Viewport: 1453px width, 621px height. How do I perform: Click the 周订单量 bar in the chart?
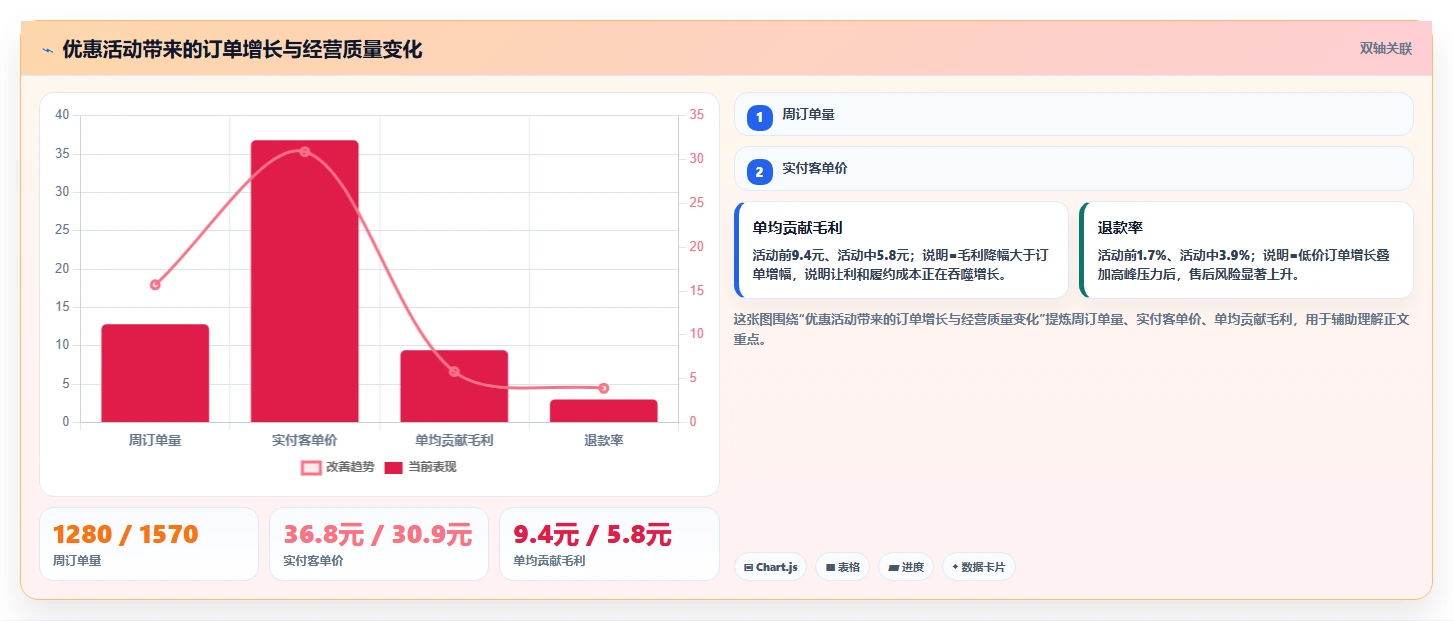point(155,373)
